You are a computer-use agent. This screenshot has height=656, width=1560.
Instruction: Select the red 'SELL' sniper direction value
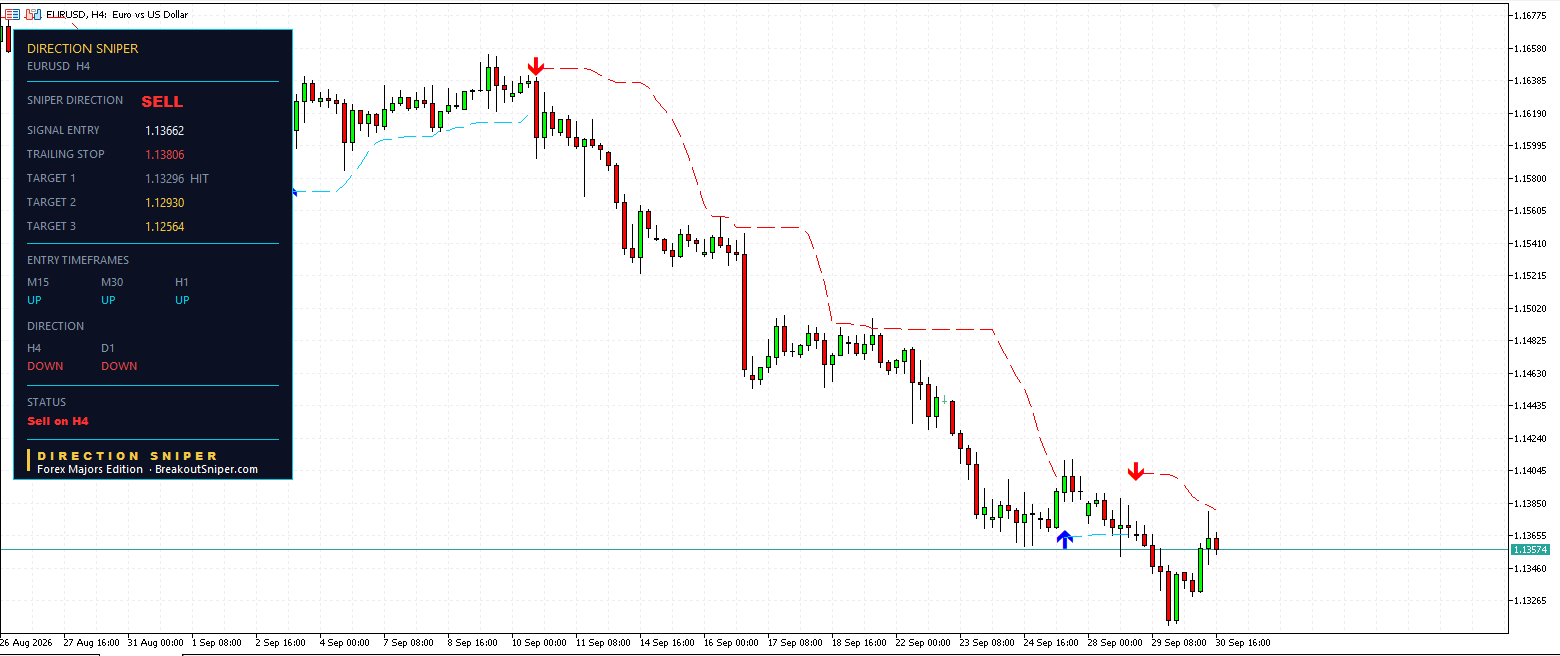coord(162,102)
